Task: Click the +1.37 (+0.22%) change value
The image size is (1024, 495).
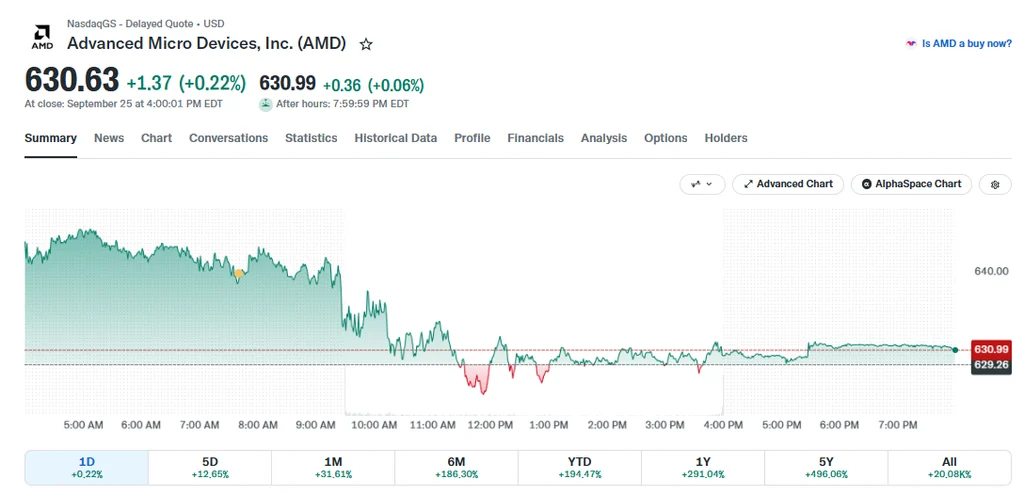Action: click(x=186, y=84)
